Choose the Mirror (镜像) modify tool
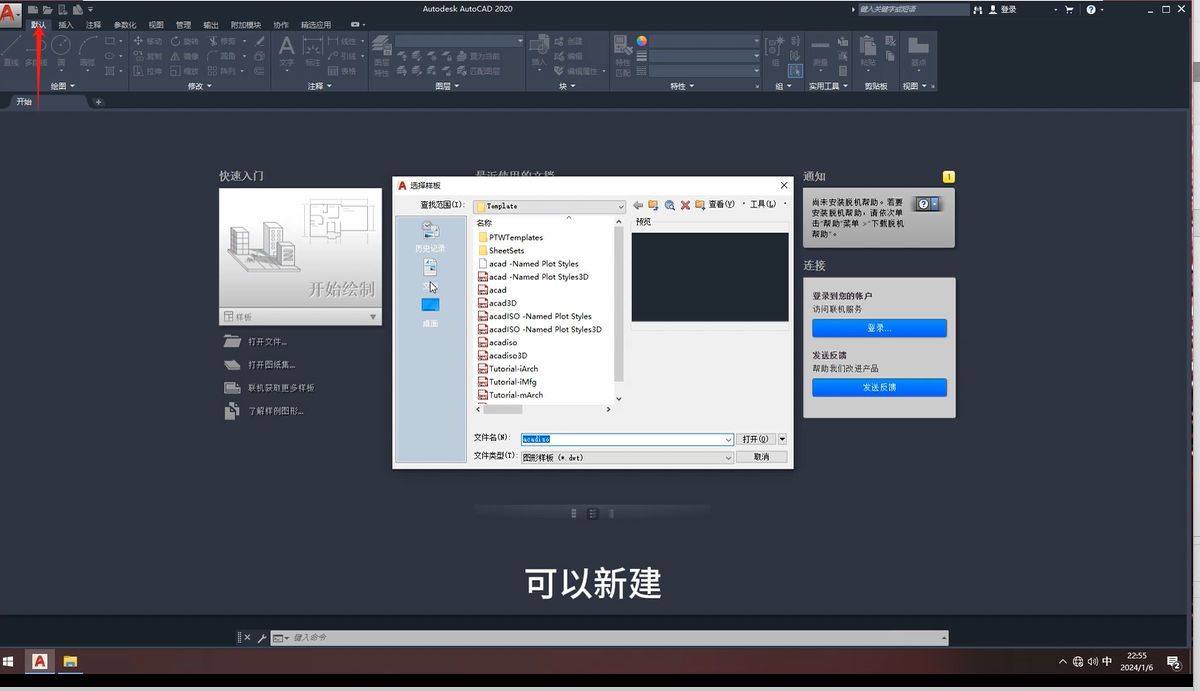The image size is (1200, 691). 184,56
